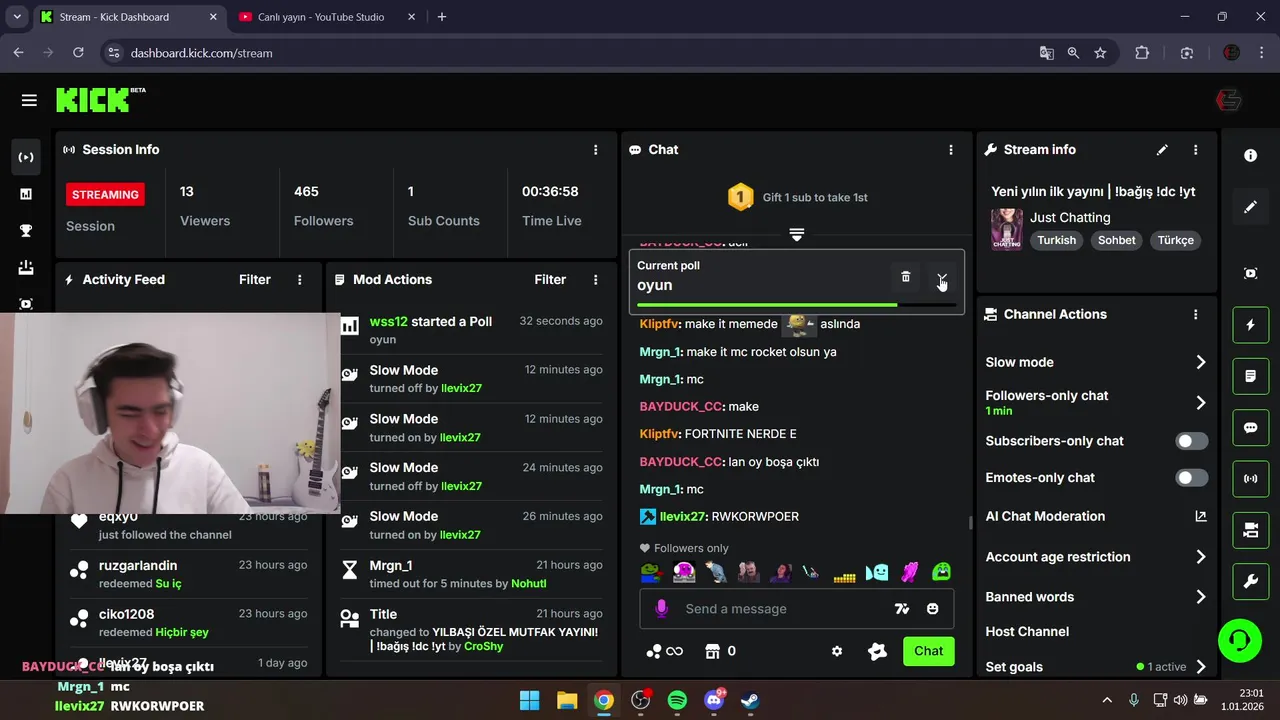The image size is (1280, 720).
Task: Click the purple microphone icon in the message box
Action: tap(661, 608)
